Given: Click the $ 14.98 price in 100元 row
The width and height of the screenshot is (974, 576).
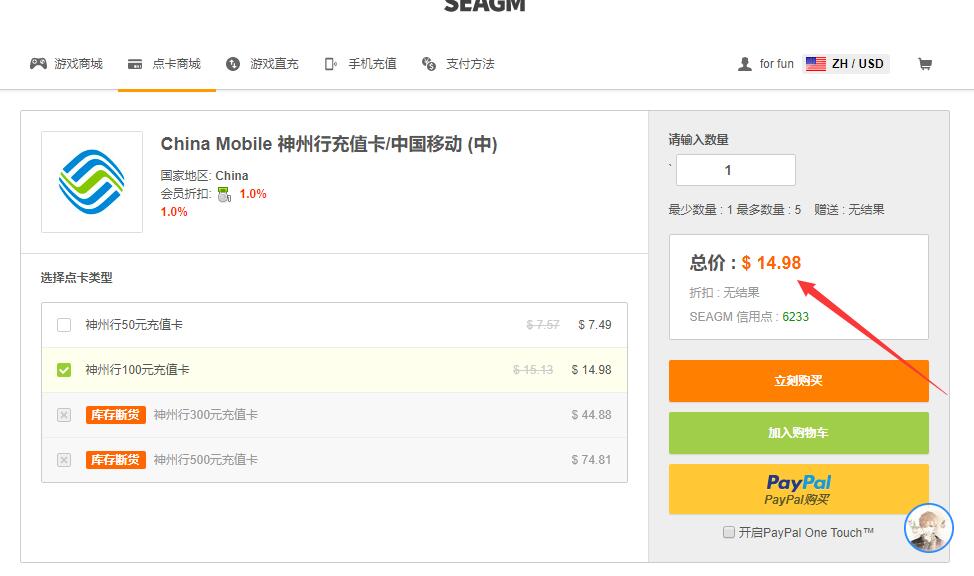Looking at the screenshot, I should 591,370.
